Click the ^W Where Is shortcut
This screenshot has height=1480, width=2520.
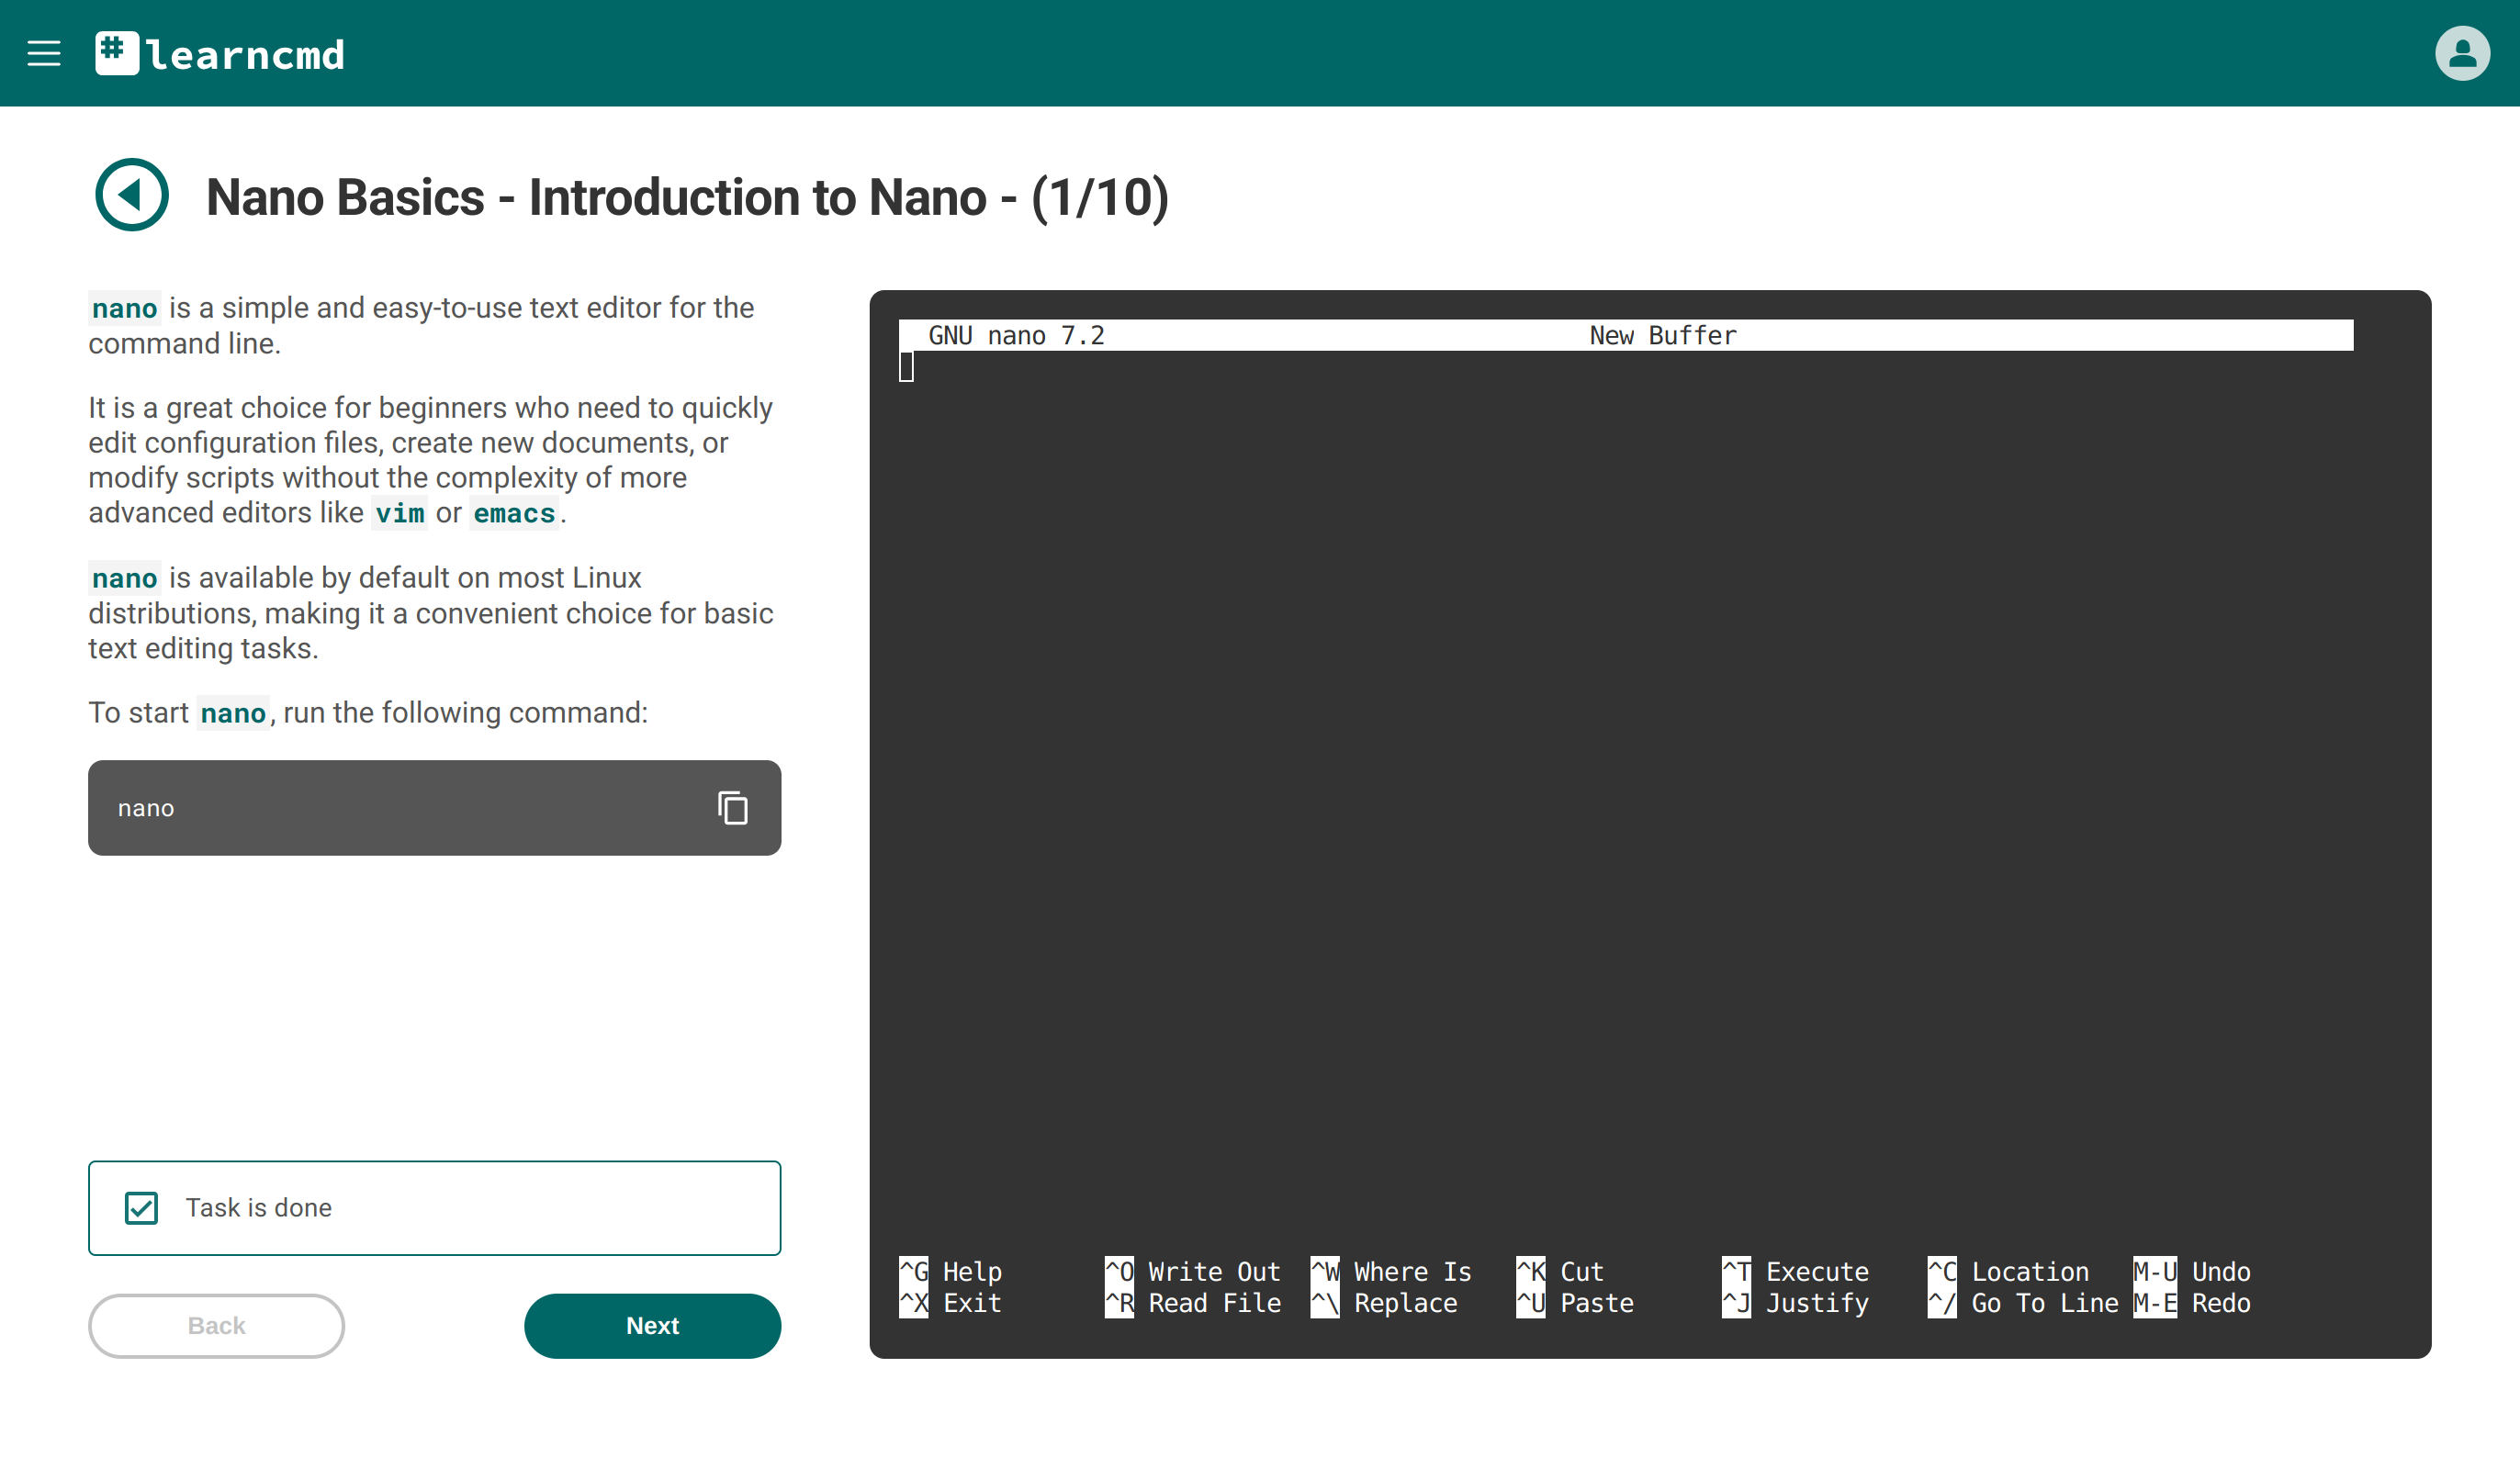click(x=1391, y=1271)
